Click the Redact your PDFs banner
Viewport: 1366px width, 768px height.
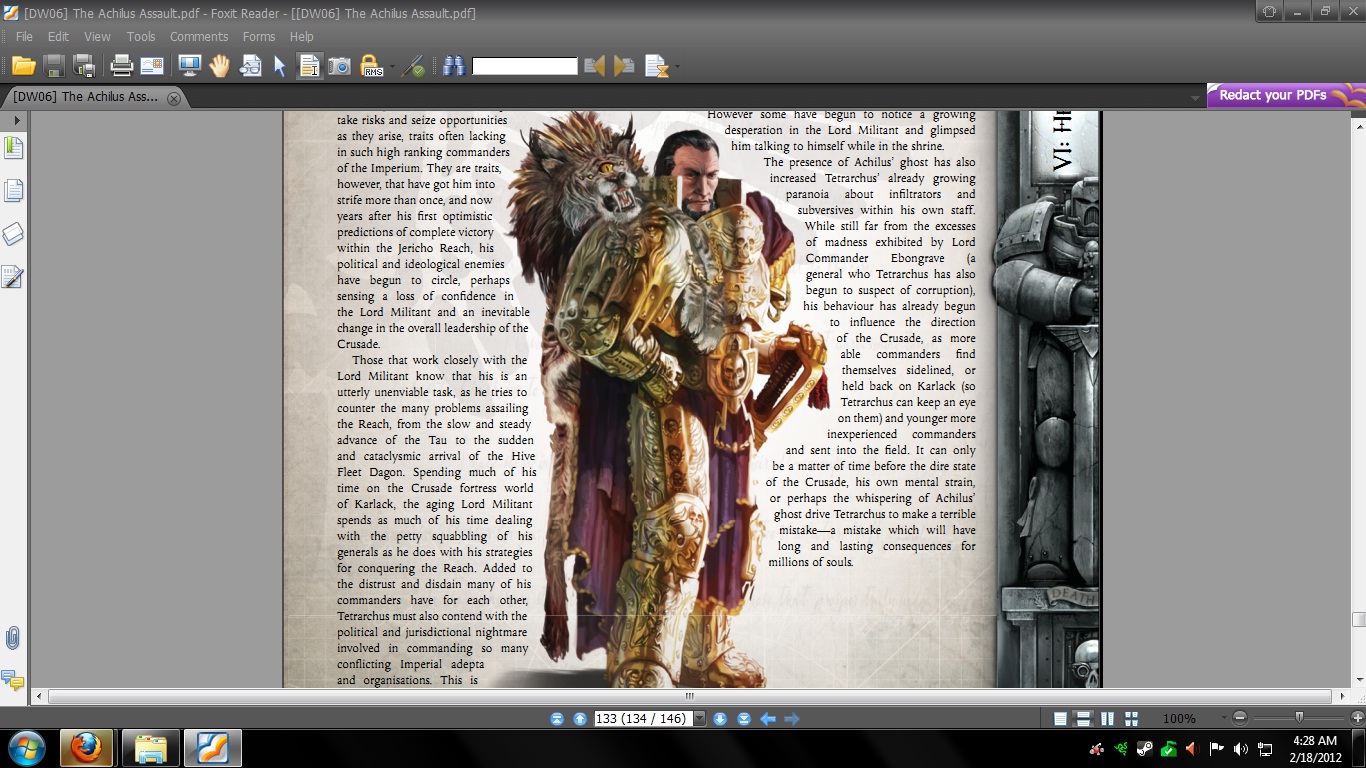(1286, 95)
